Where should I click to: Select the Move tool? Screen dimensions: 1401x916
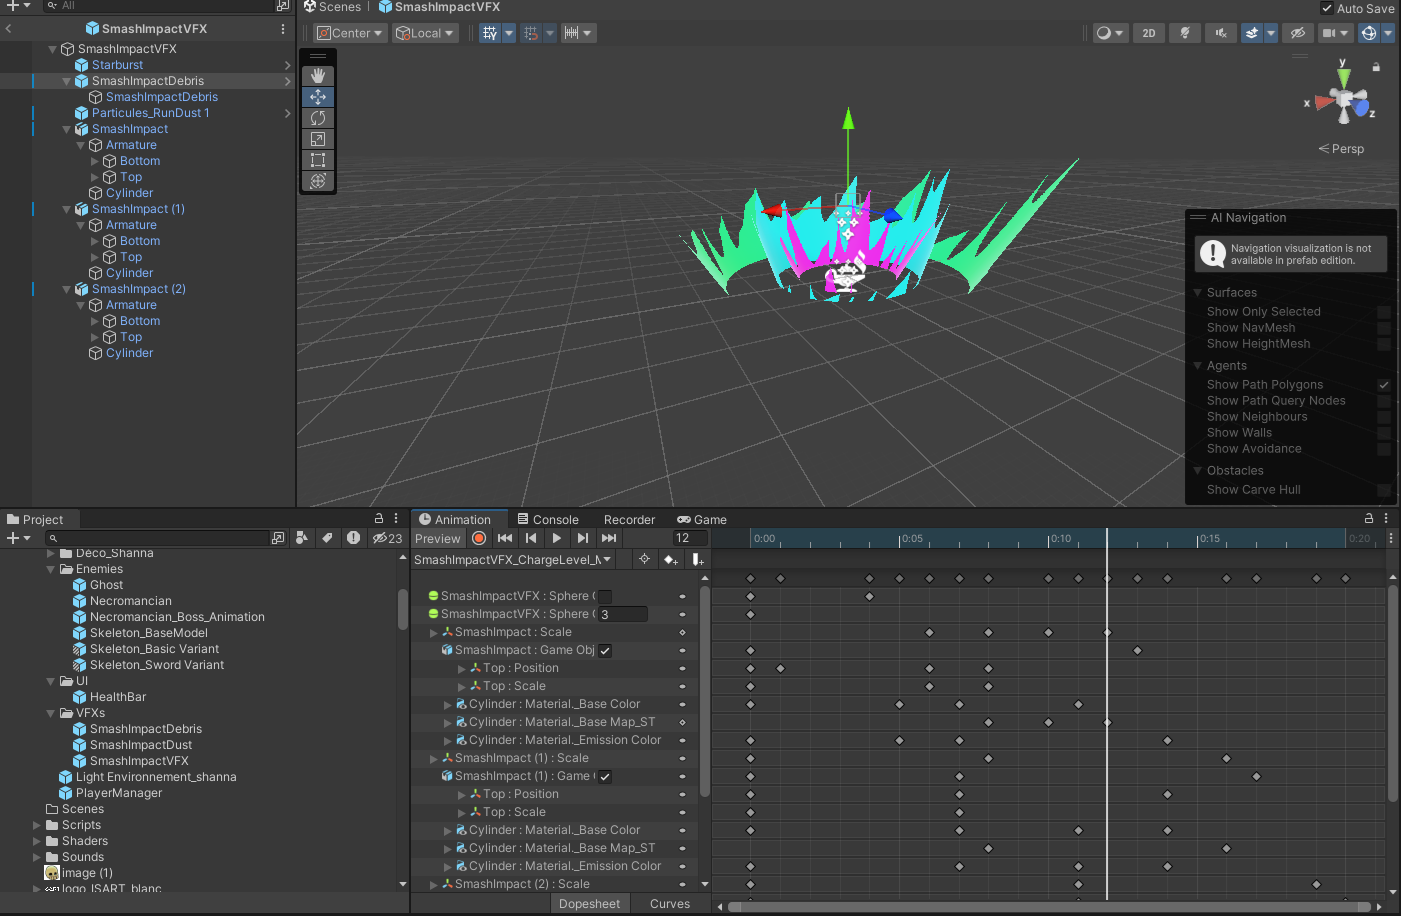coord(318,97)
